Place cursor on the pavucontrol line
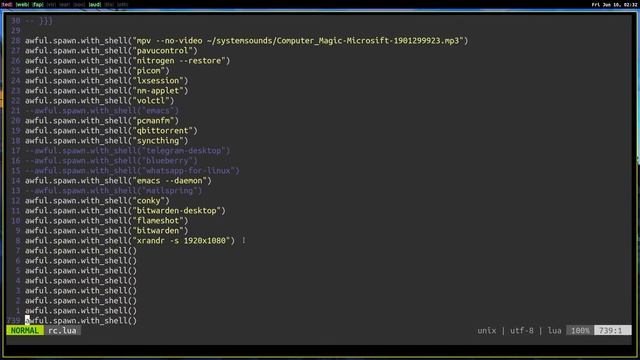The width and height of the screenshot is (640, 360). 111,51
